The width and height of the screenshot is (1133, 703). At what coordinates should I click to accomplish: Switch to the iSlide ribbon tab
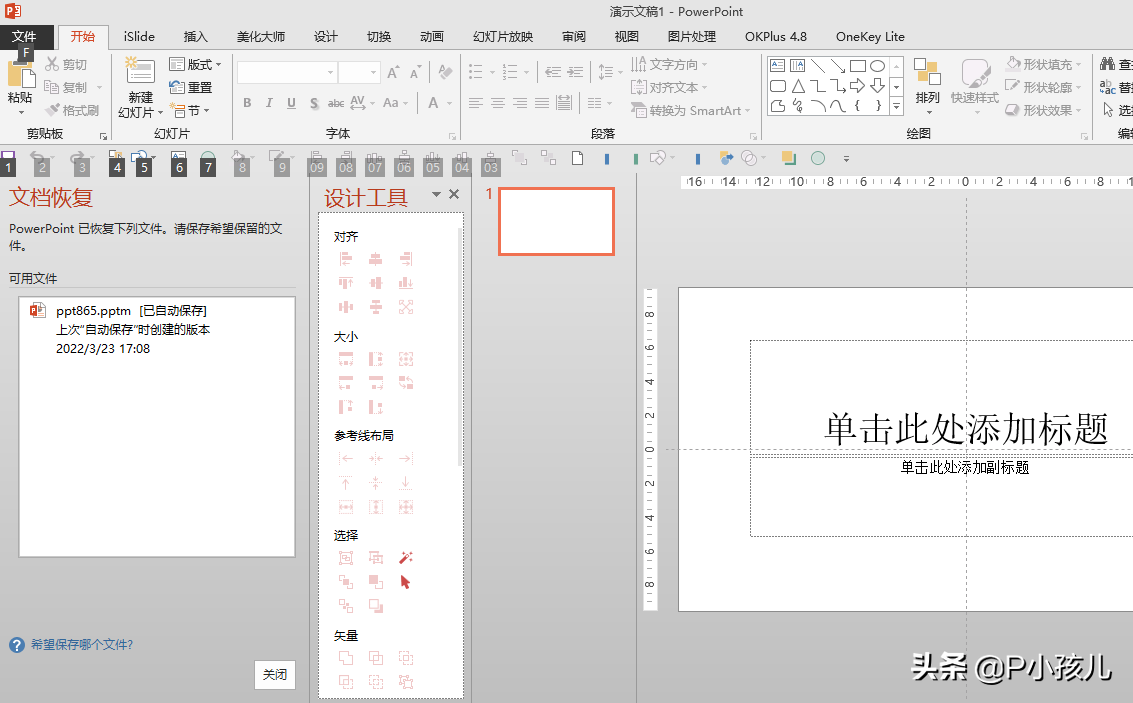[139, 37]
